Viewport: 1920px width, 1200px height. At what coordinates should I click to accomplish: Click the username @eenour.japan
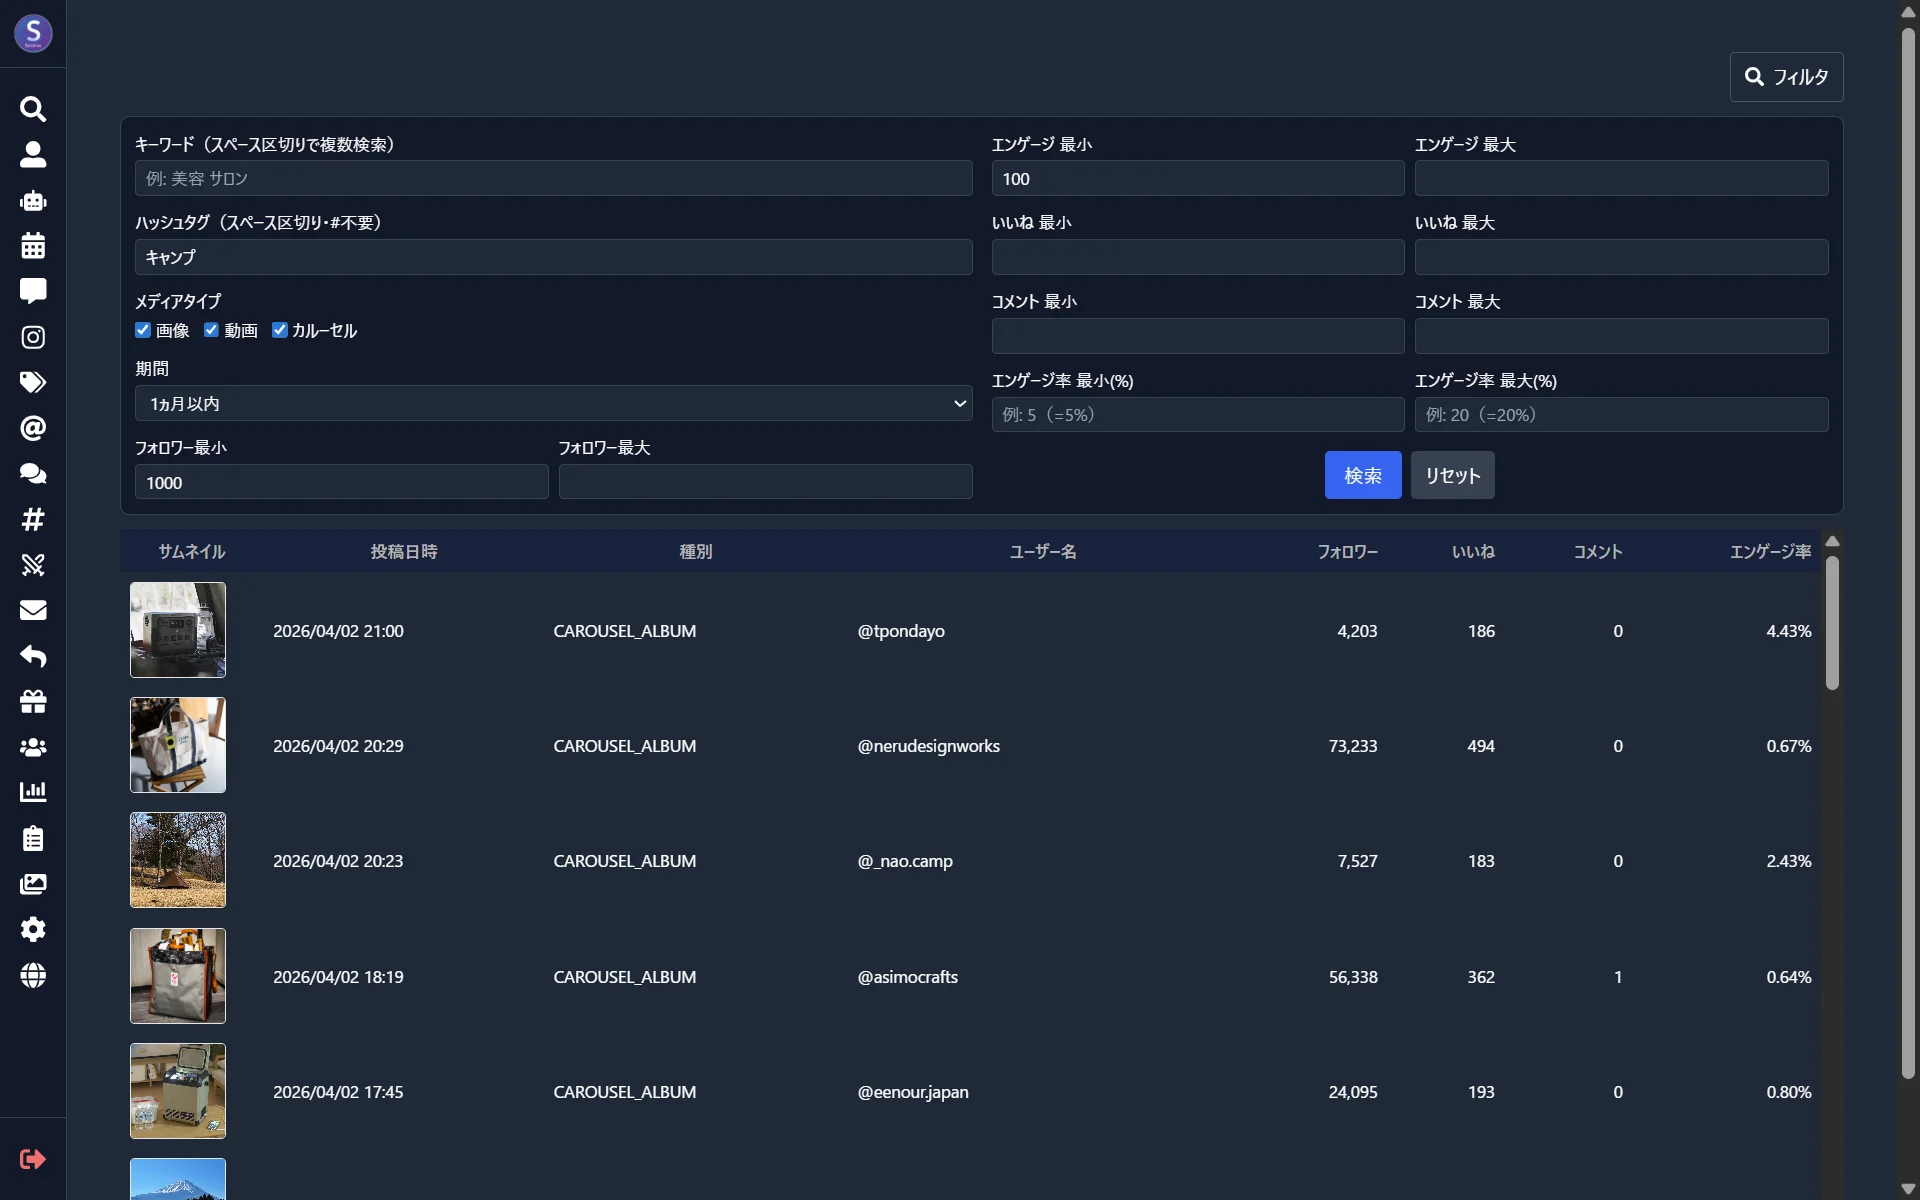point(913,1092)
